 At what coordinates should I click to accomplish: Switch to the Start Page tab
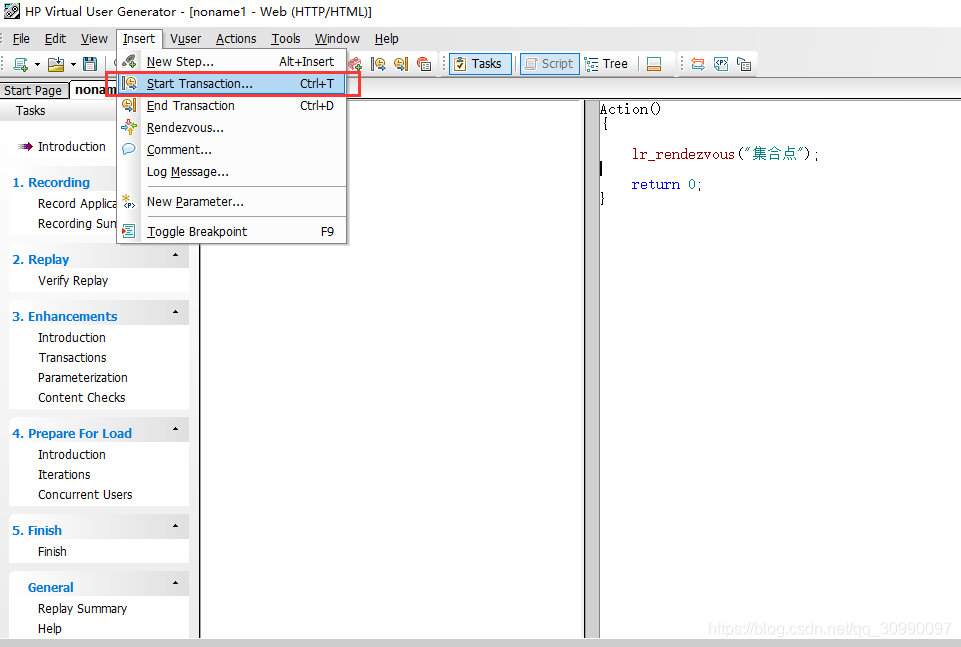coord(33,91)
